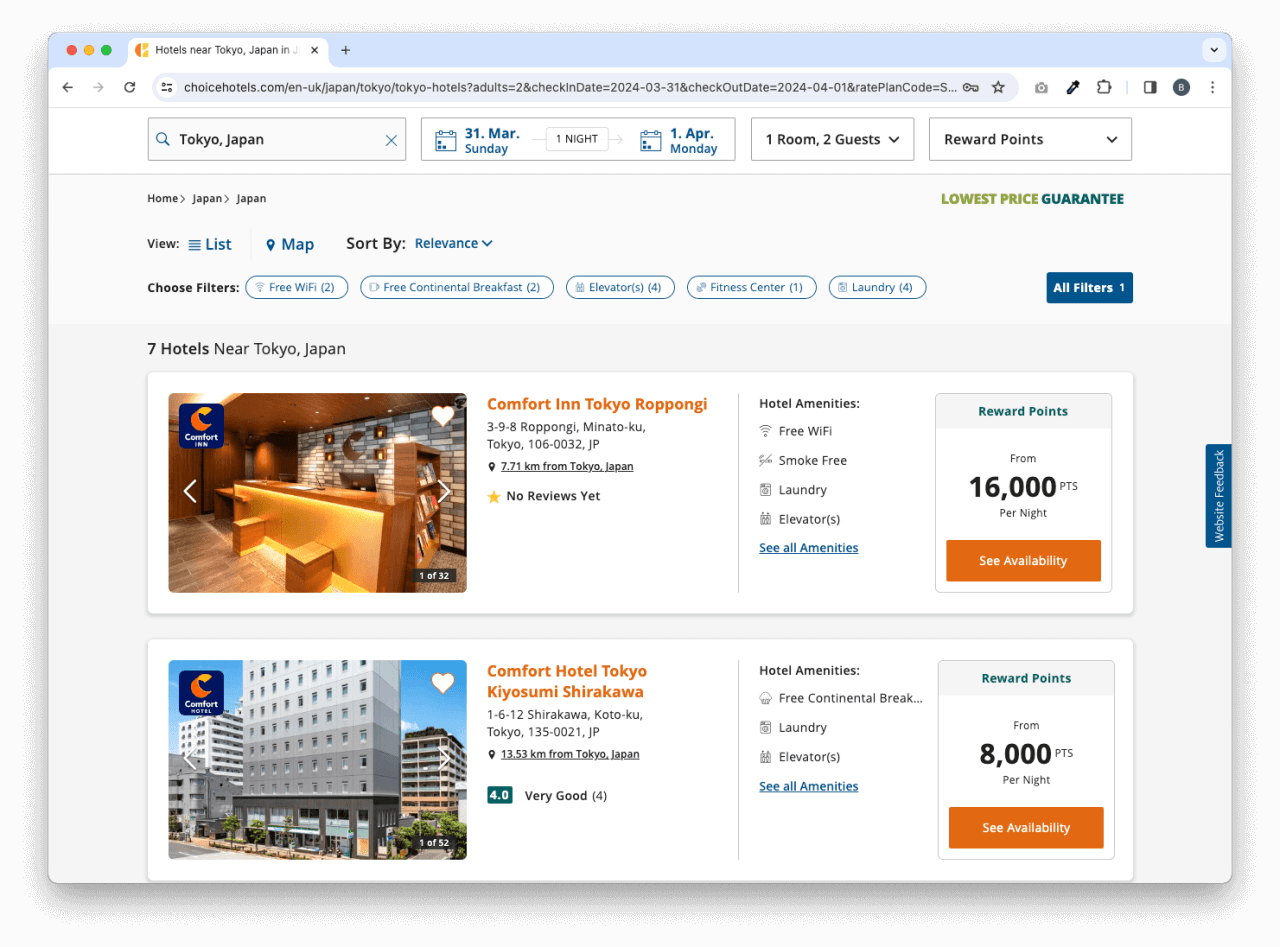
Task: Open All Filters panel
Action: click(x=1089, y=288)
